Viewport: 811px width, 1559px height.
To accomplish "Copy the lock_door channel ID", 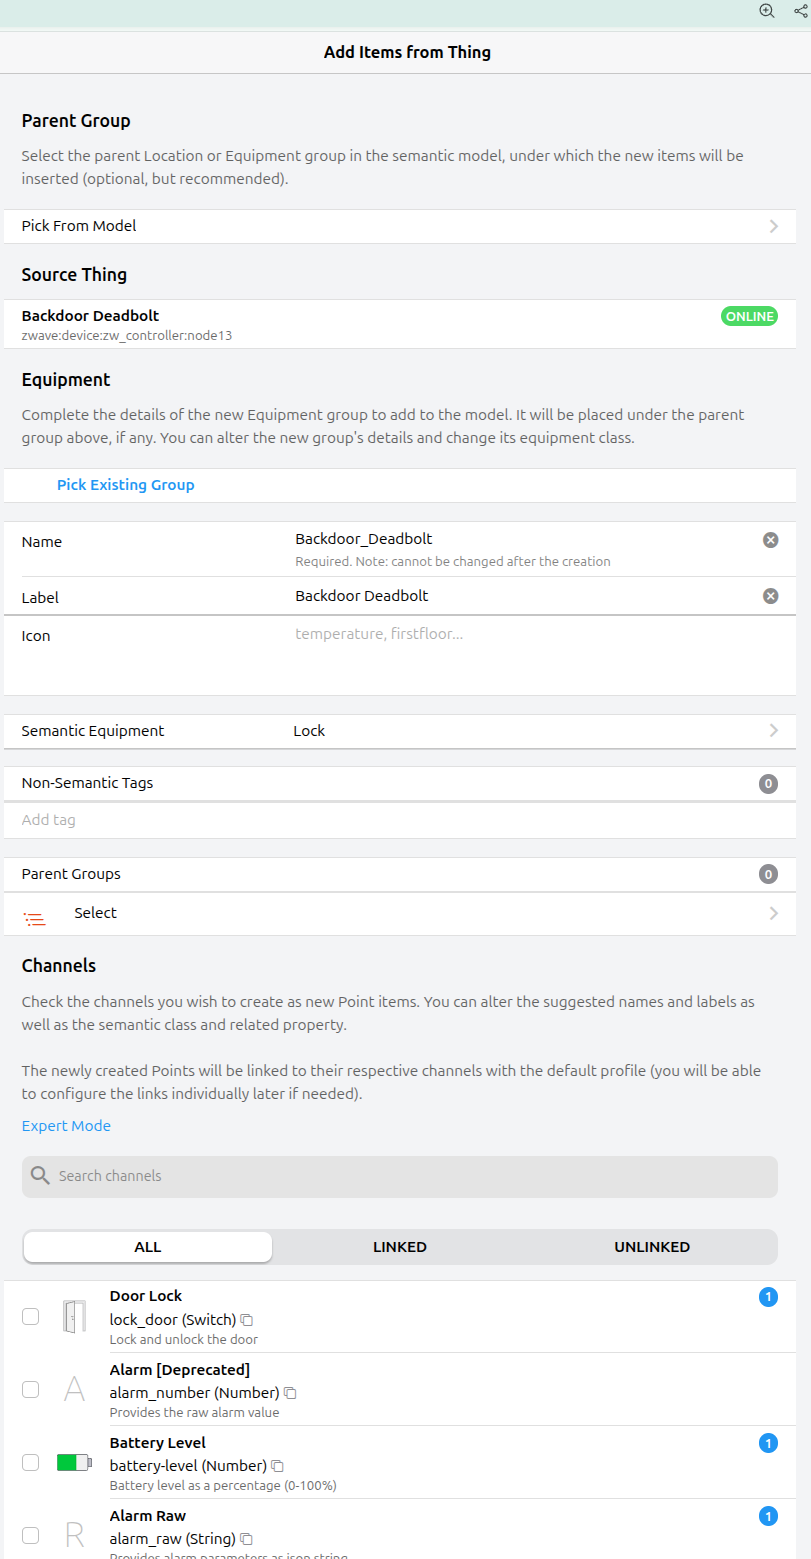I will (247, 1320).
